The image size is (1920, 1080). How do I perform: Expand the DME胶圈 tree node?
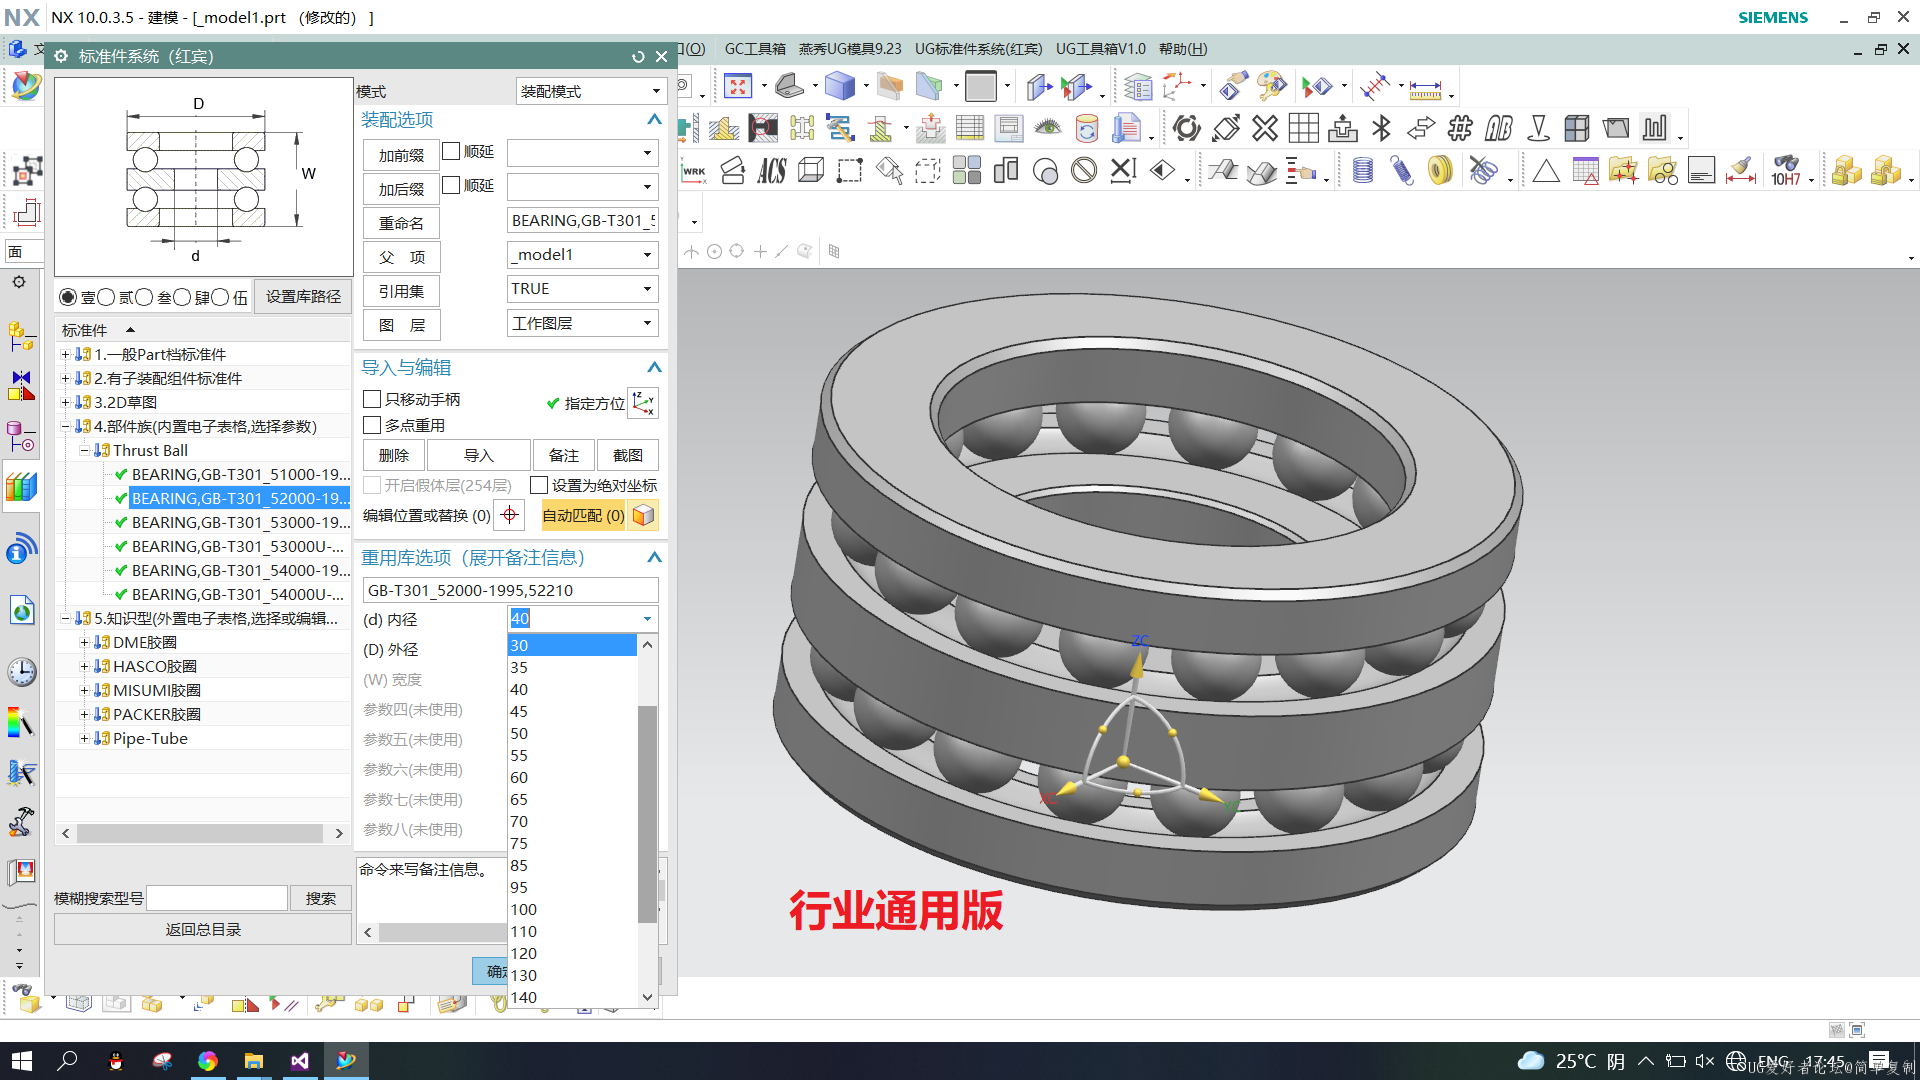click(84, 642)
